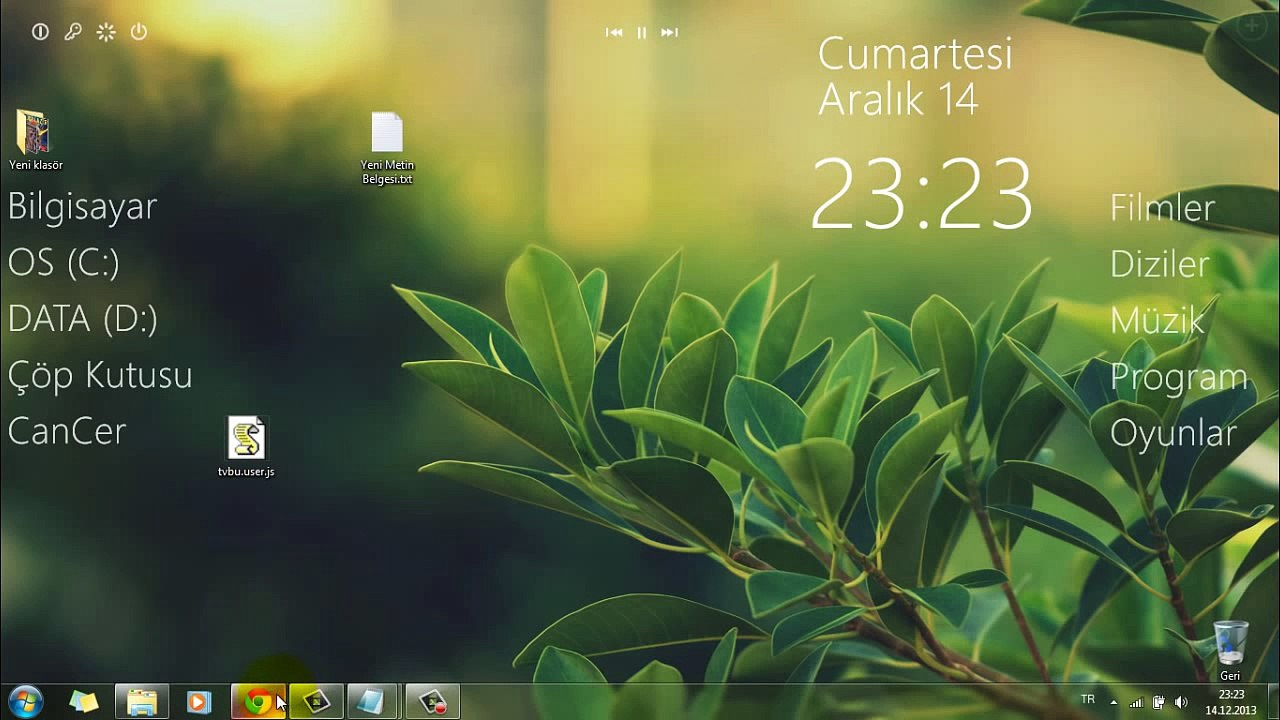Select the tvbu.user.js script file

[246, 447]
